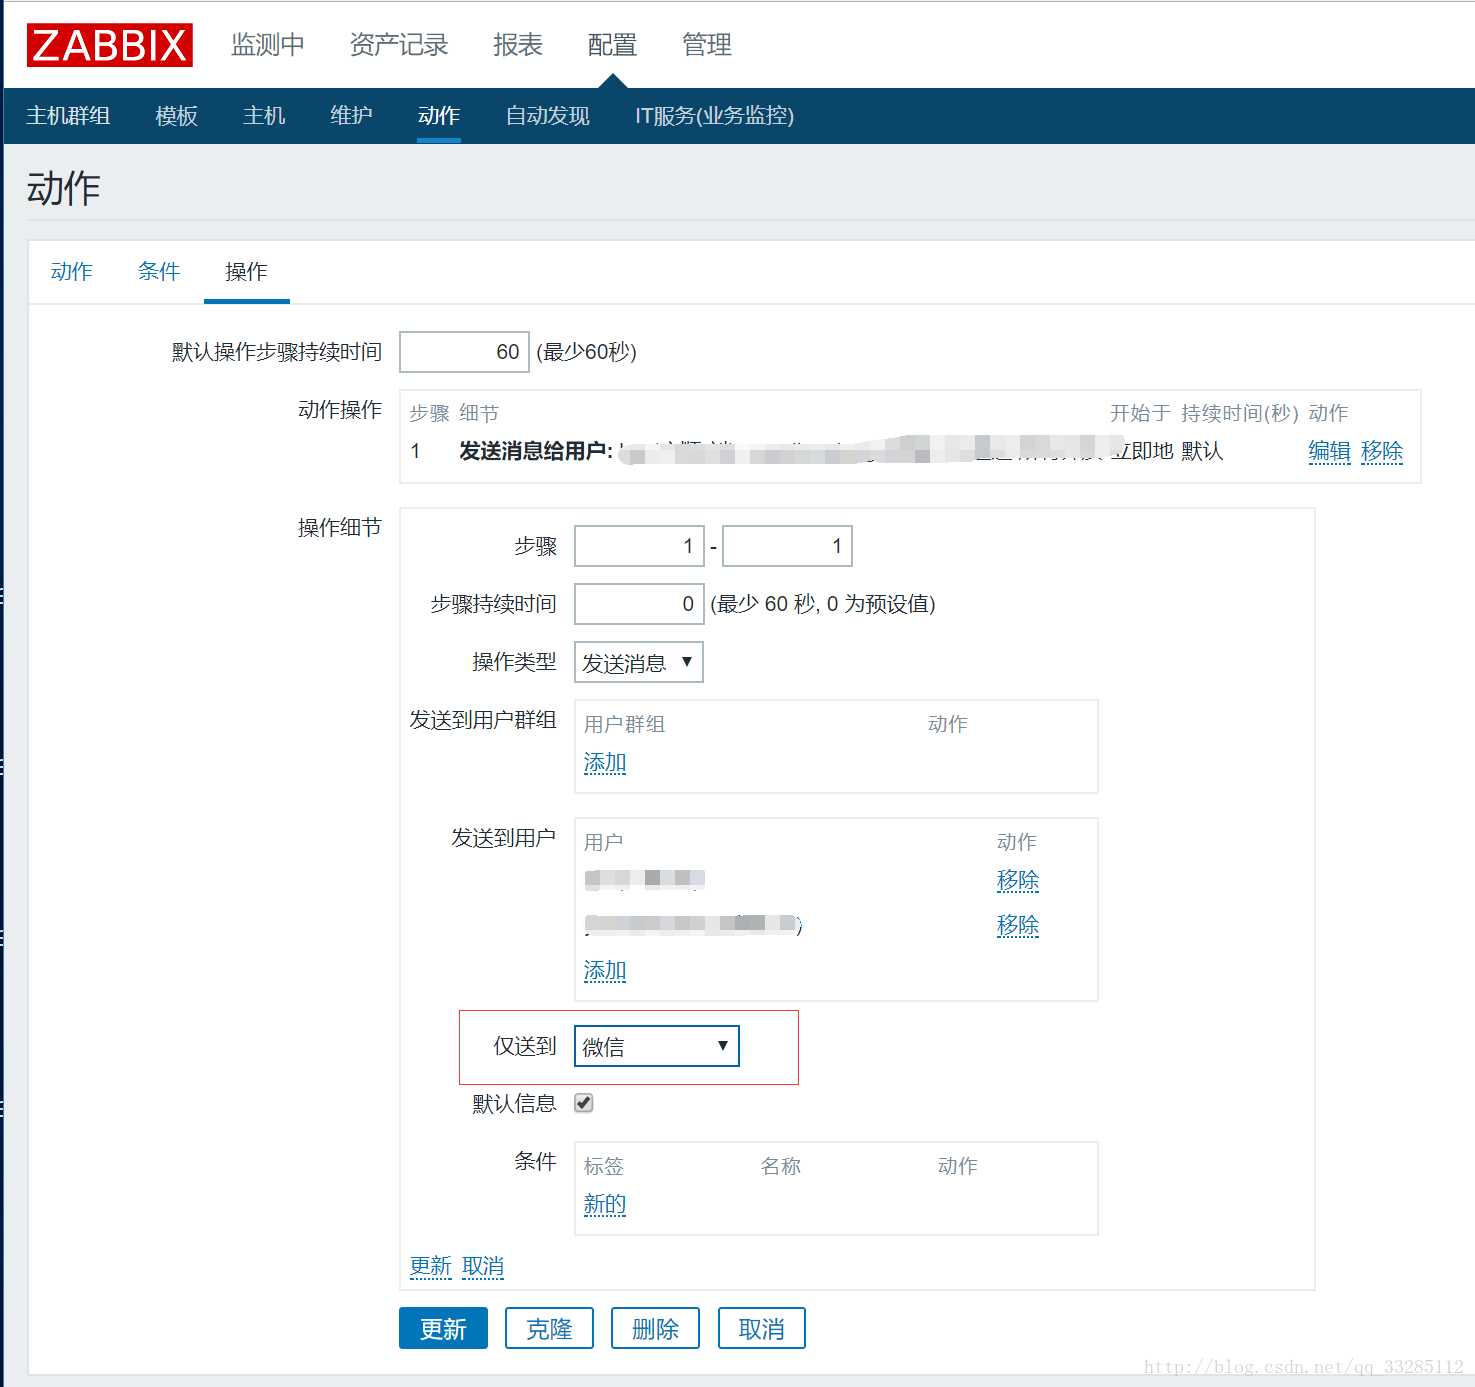Go to 主机 submenu
The image size is (1475, 1387).
click(x=264, y=116)
